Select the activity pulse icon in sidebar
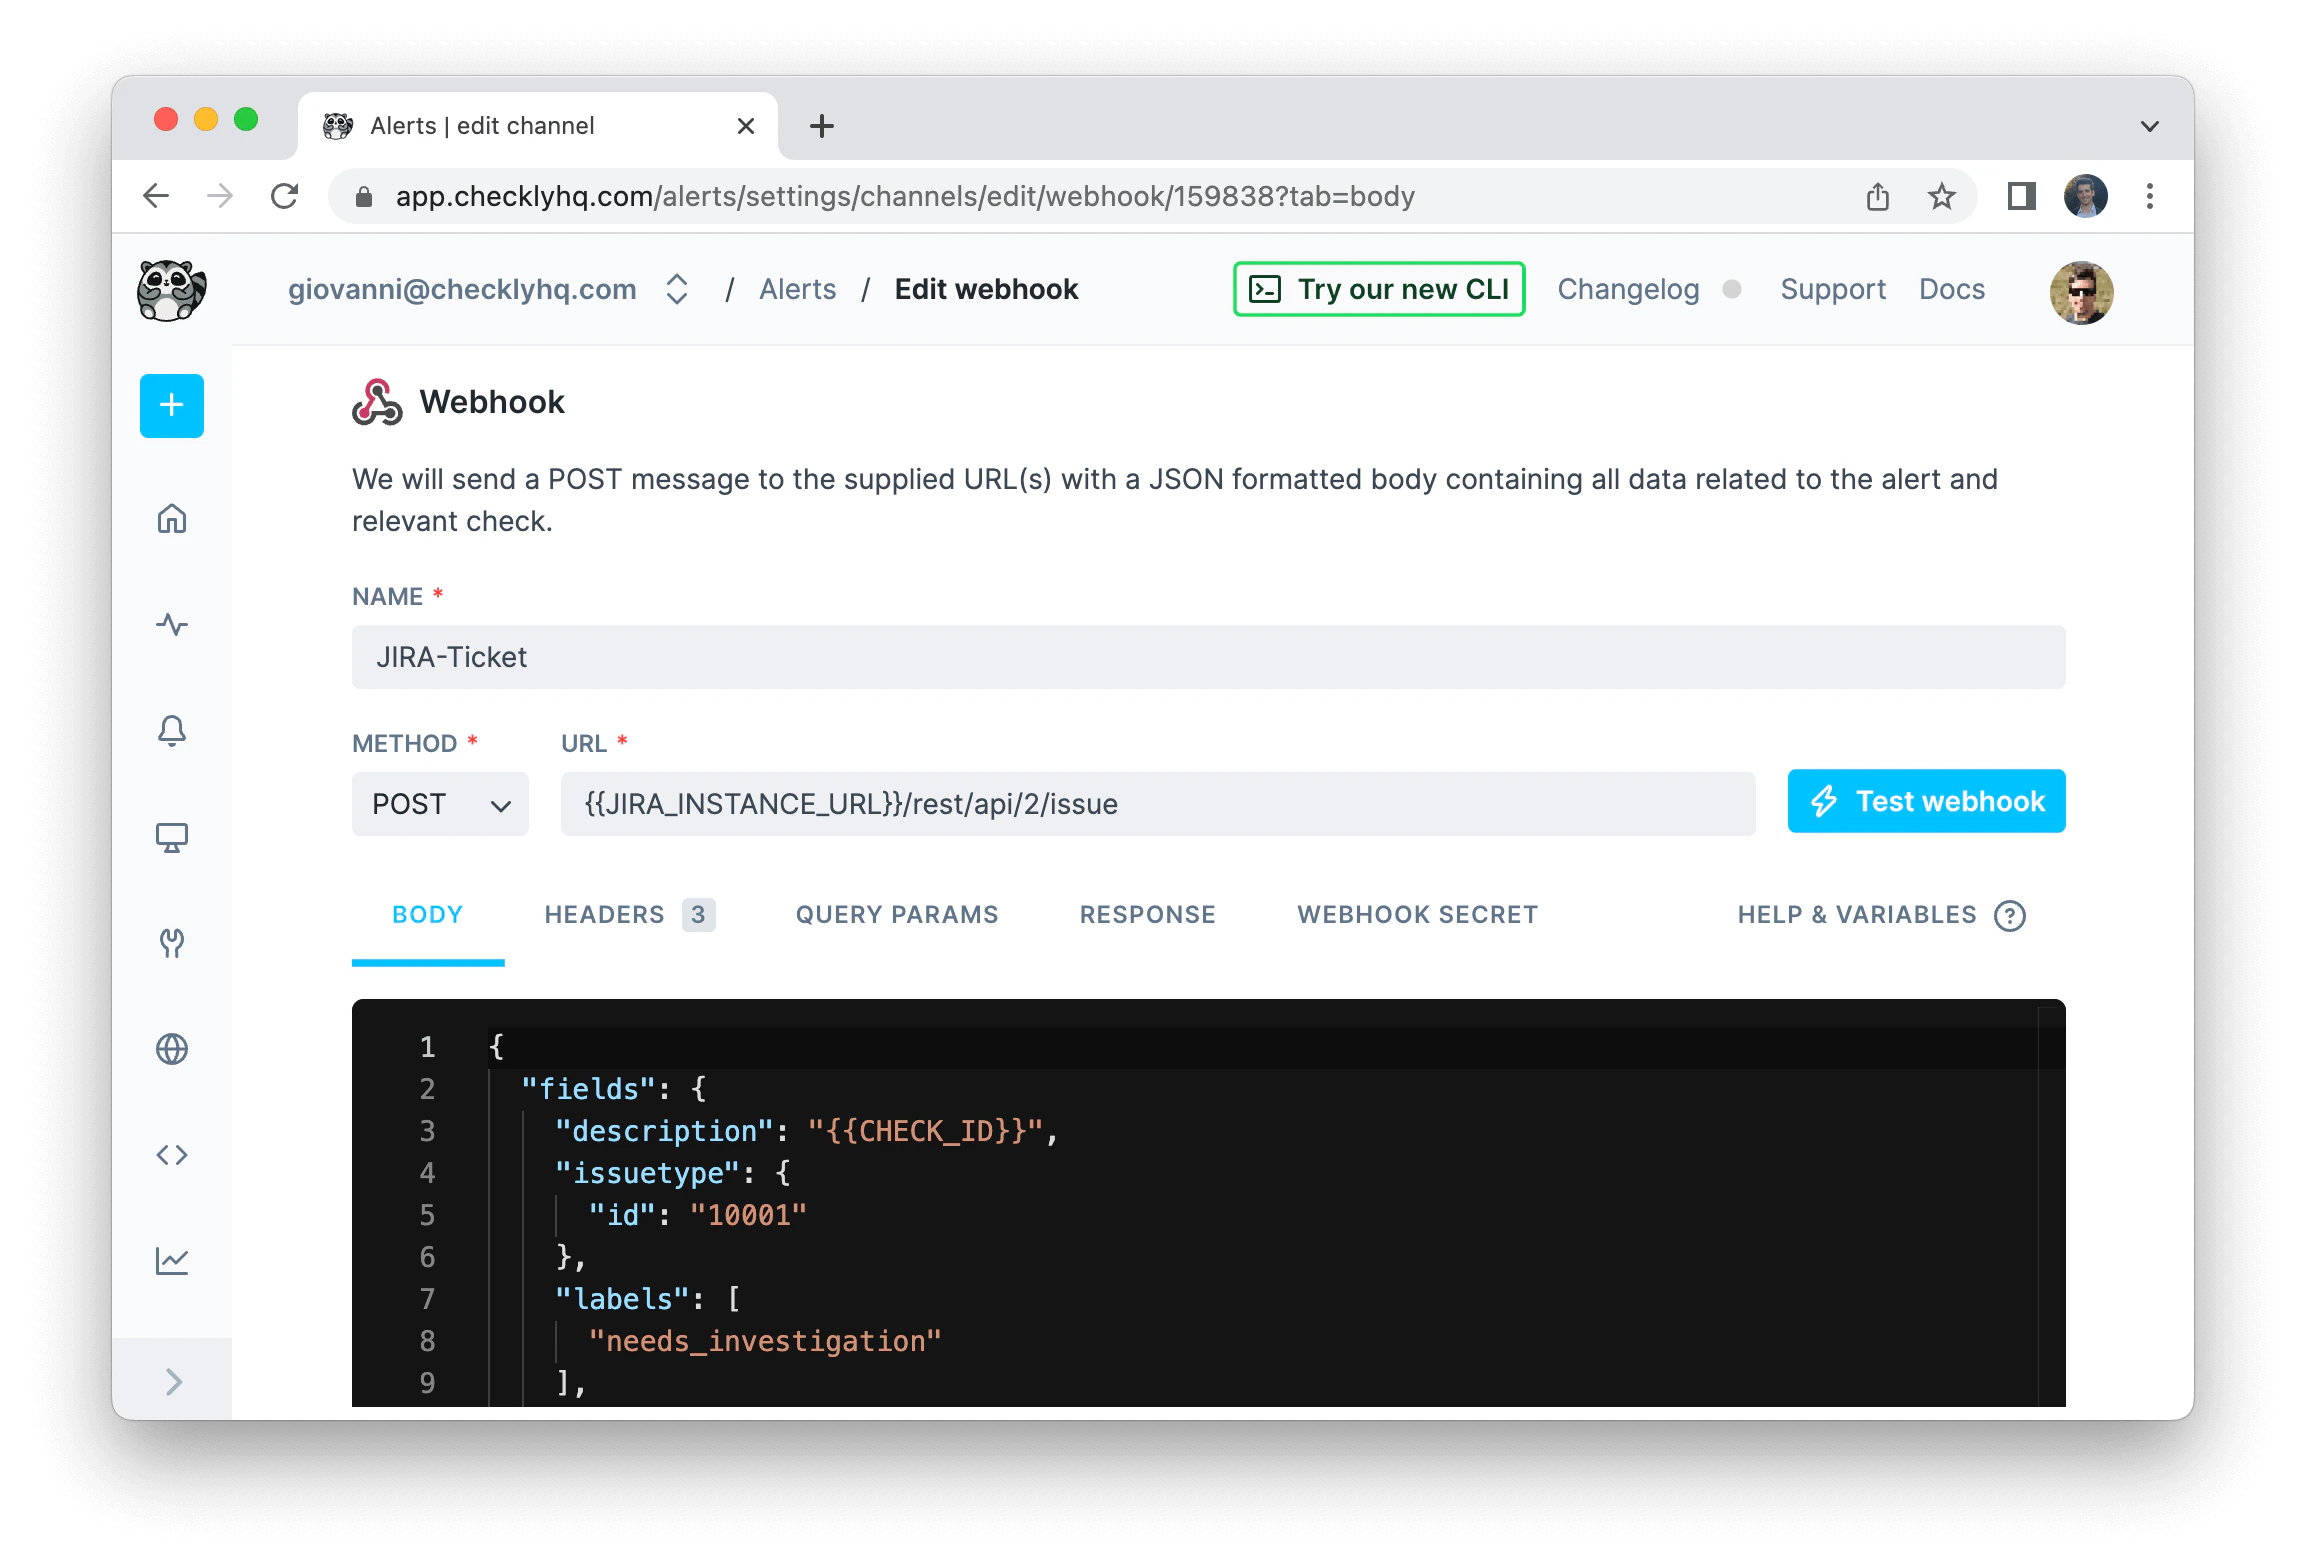2306x1568 pixels. tap(171, 625)
